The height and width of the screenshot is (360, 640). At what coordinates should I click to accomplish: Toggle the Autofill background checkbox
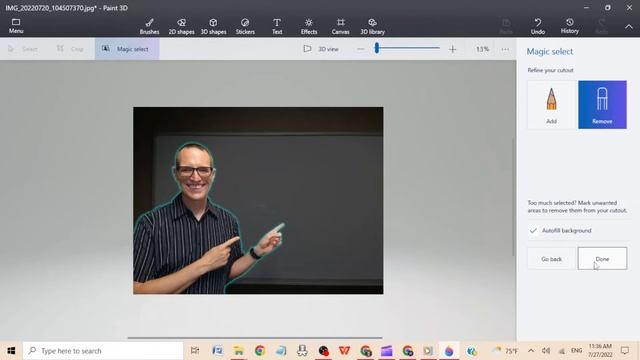coord(533,231)
